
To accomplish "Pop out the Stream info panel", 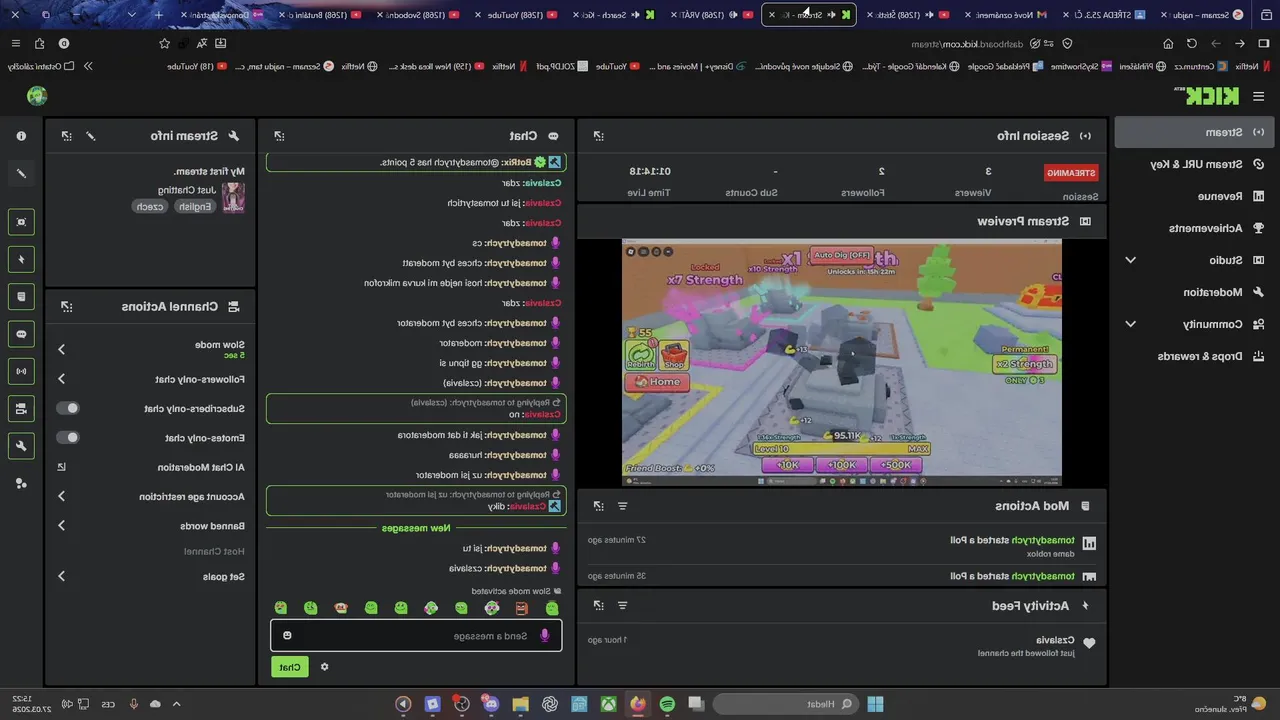I will pos(66,136).
